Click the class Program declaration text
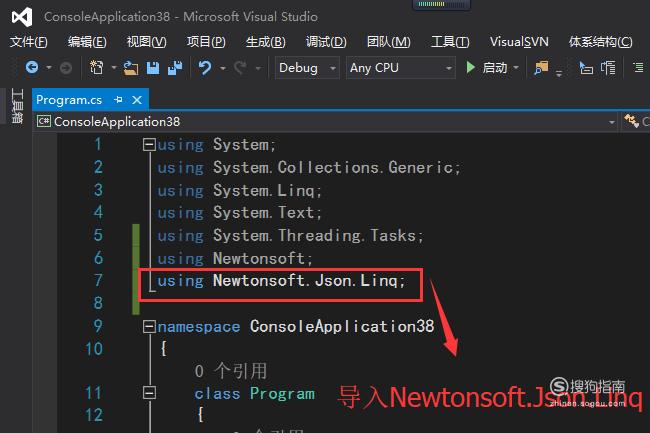Image resolution: width=650 pixels, height=433 pixels. (x=255, y=393)
